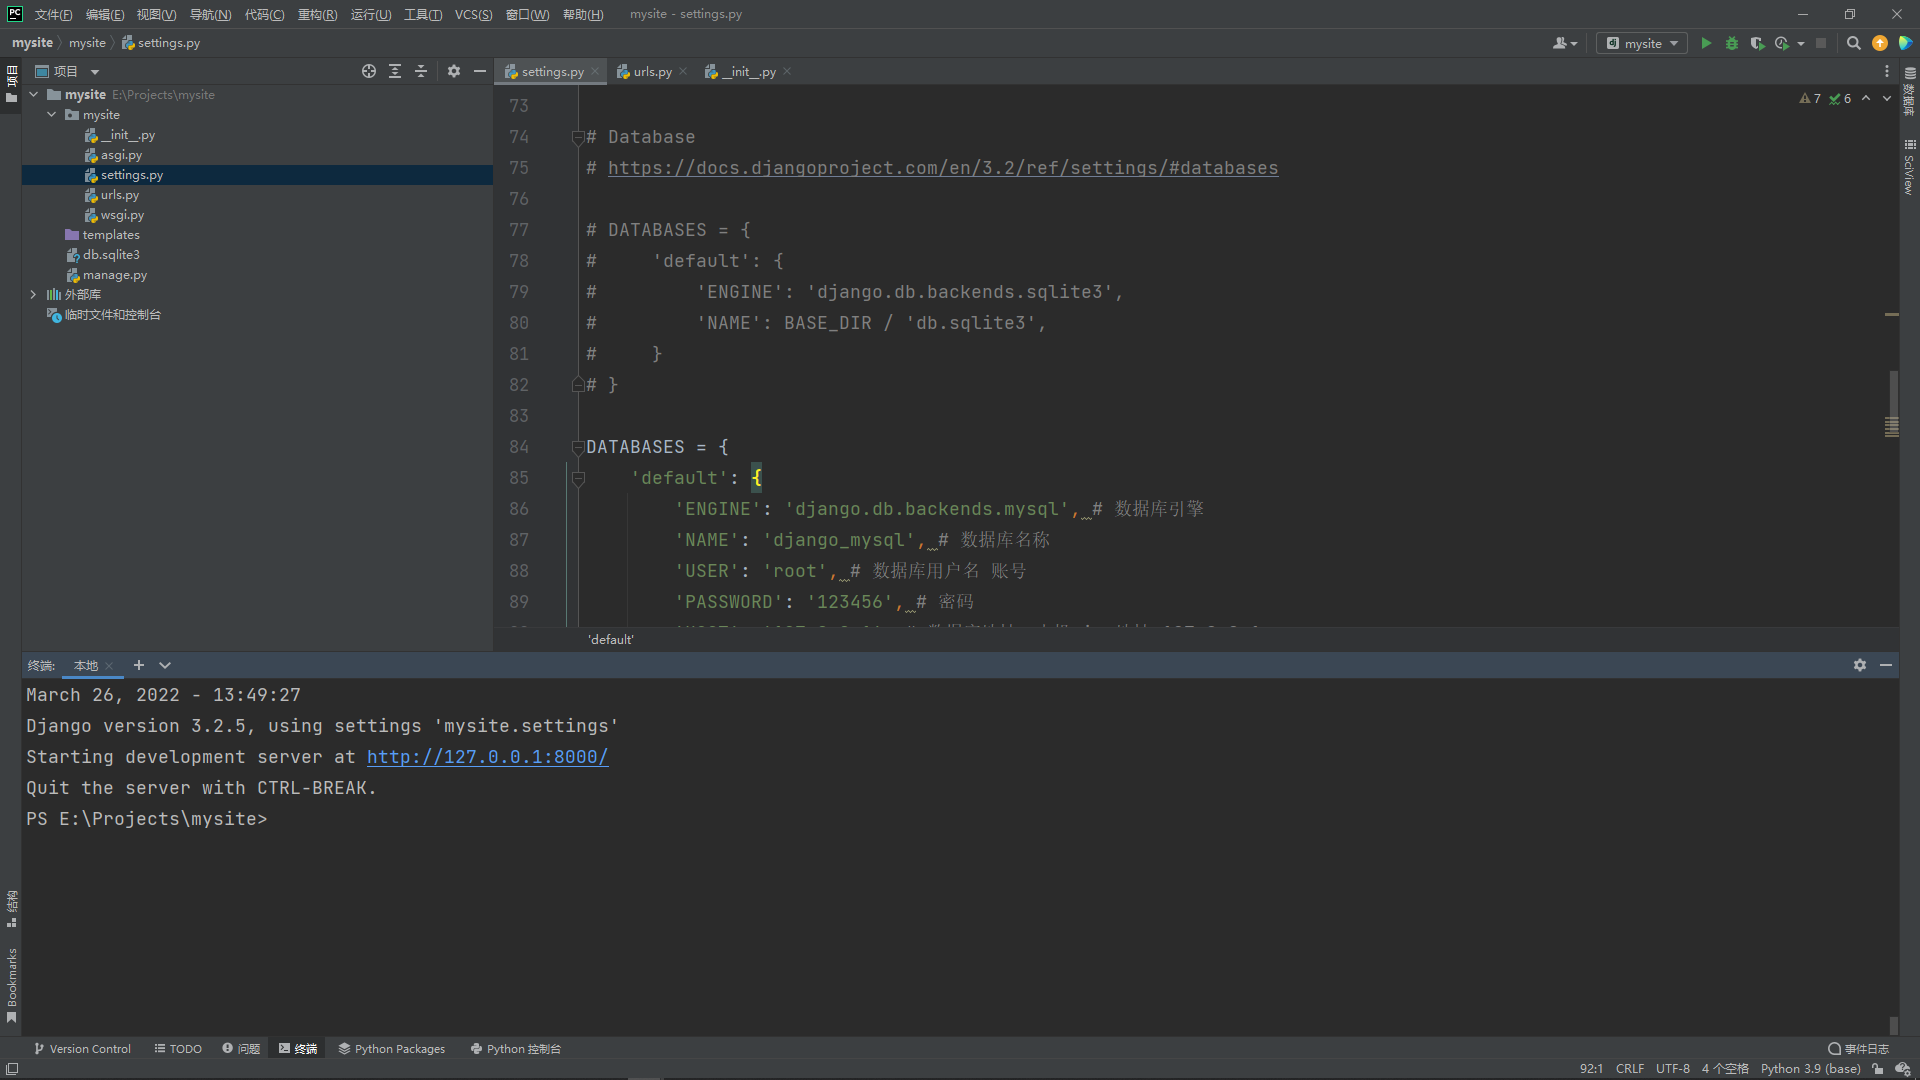
Task: Open the UTF-8 encoding selector
Action: [x=1673, y=1069]
